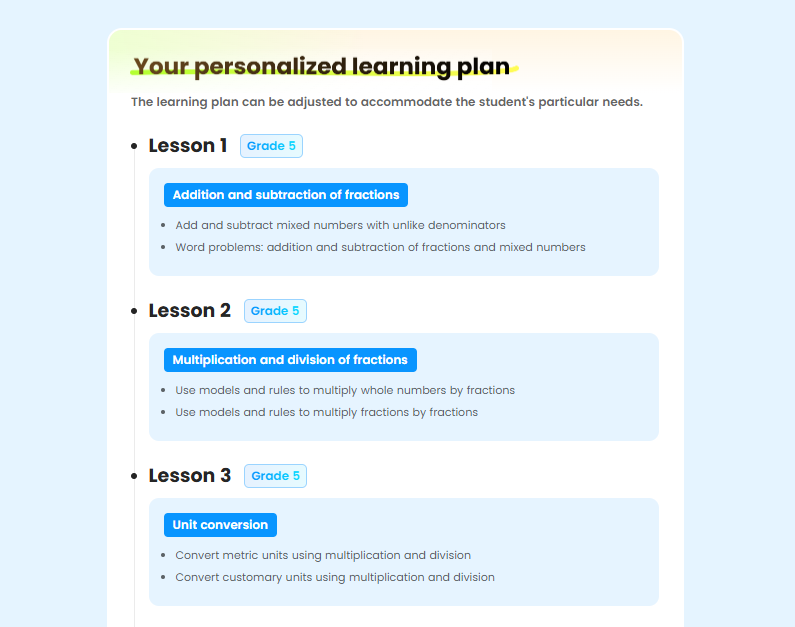Click the Lesson 3 timeline bullet
Image resolution: width=795 pixels, height=627 pixels.
[x=134, y=476]
